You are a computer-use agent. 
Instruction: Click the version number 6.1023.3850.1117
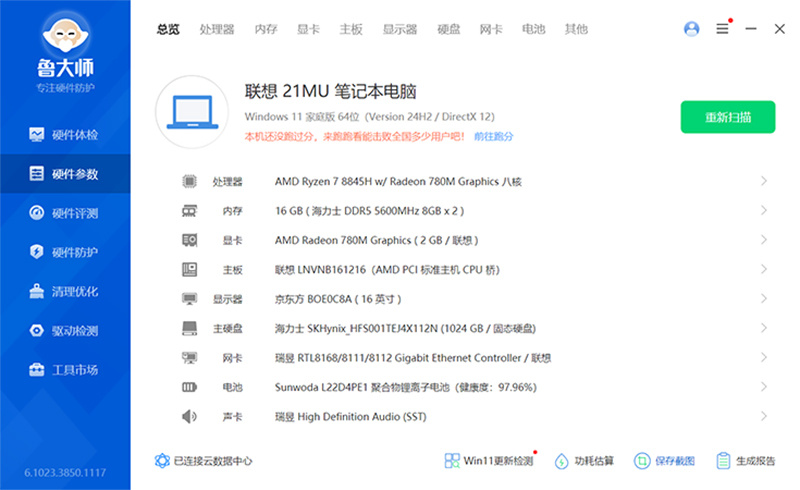65,473
